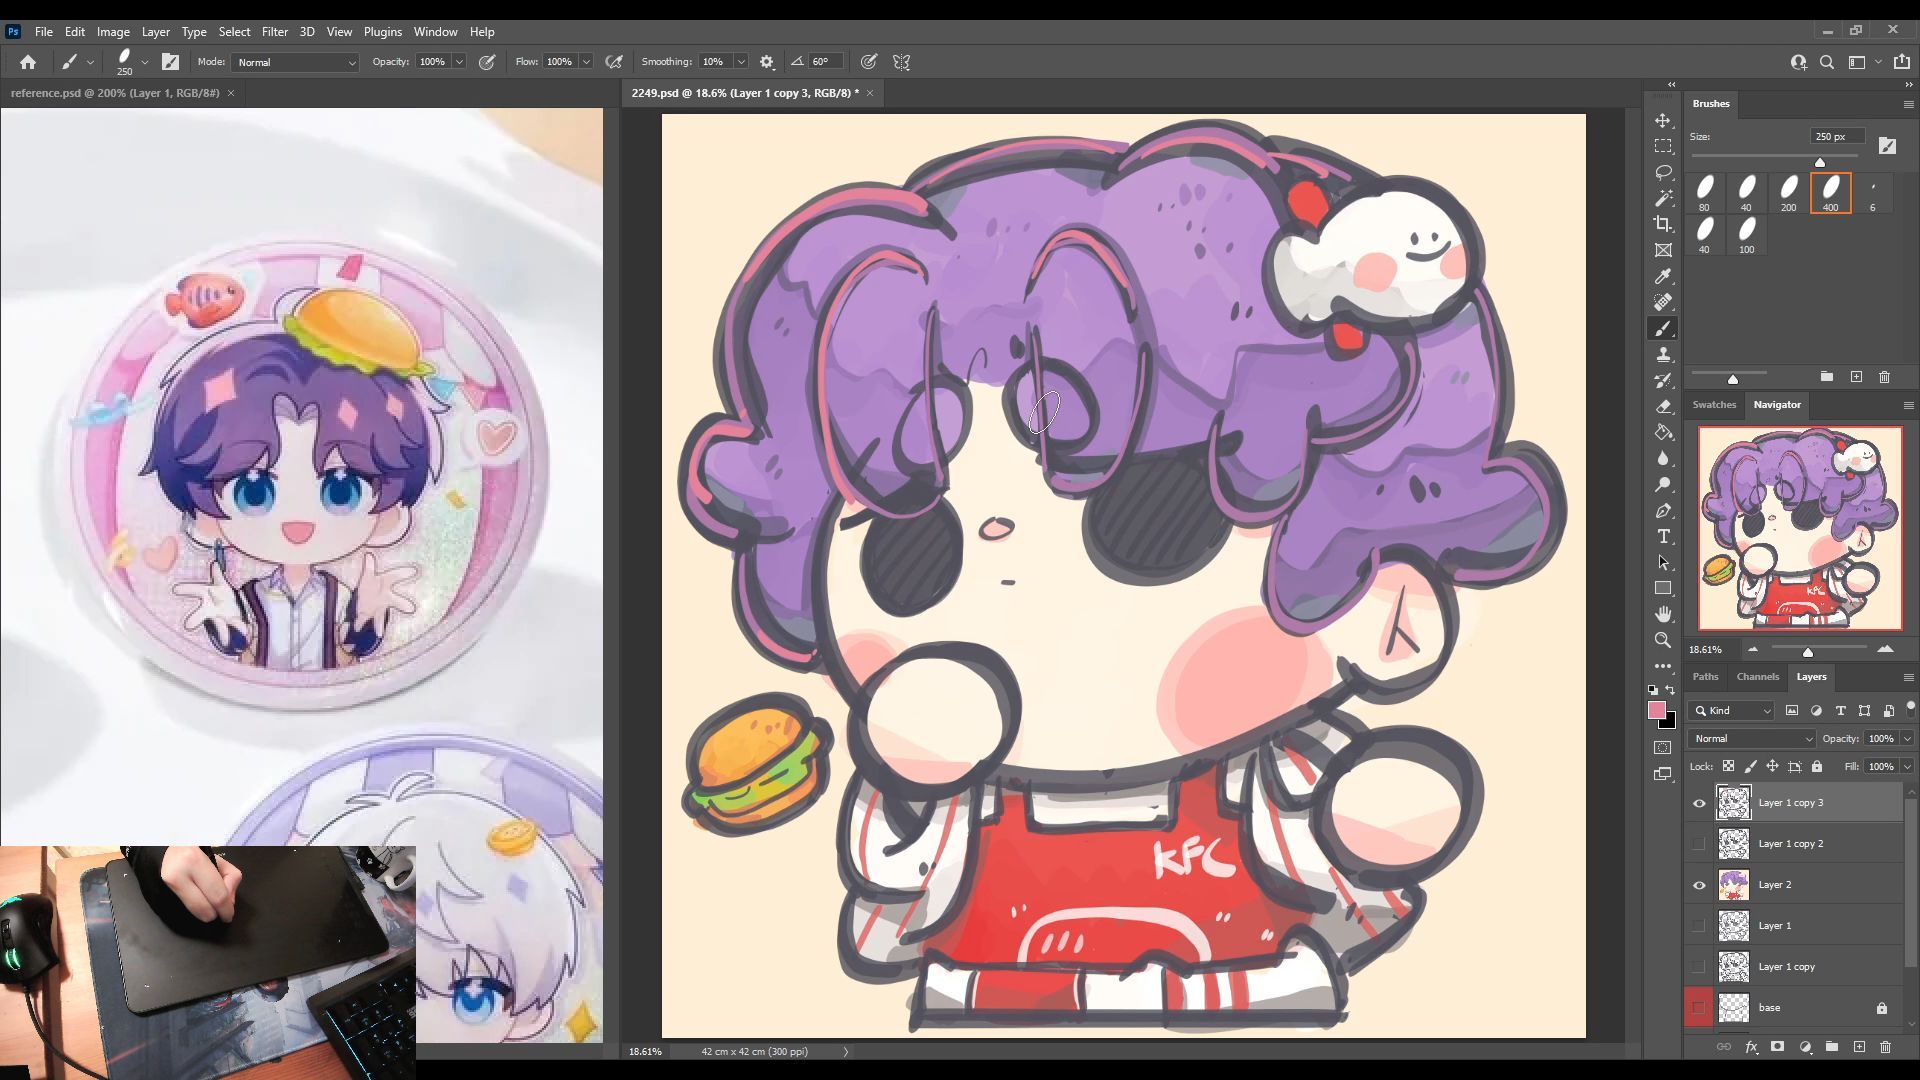This screenshot has width=1920, height=1080.
Task: Open smoothing options gear icon
Action: pyautogui.click(x=767, y=62)
